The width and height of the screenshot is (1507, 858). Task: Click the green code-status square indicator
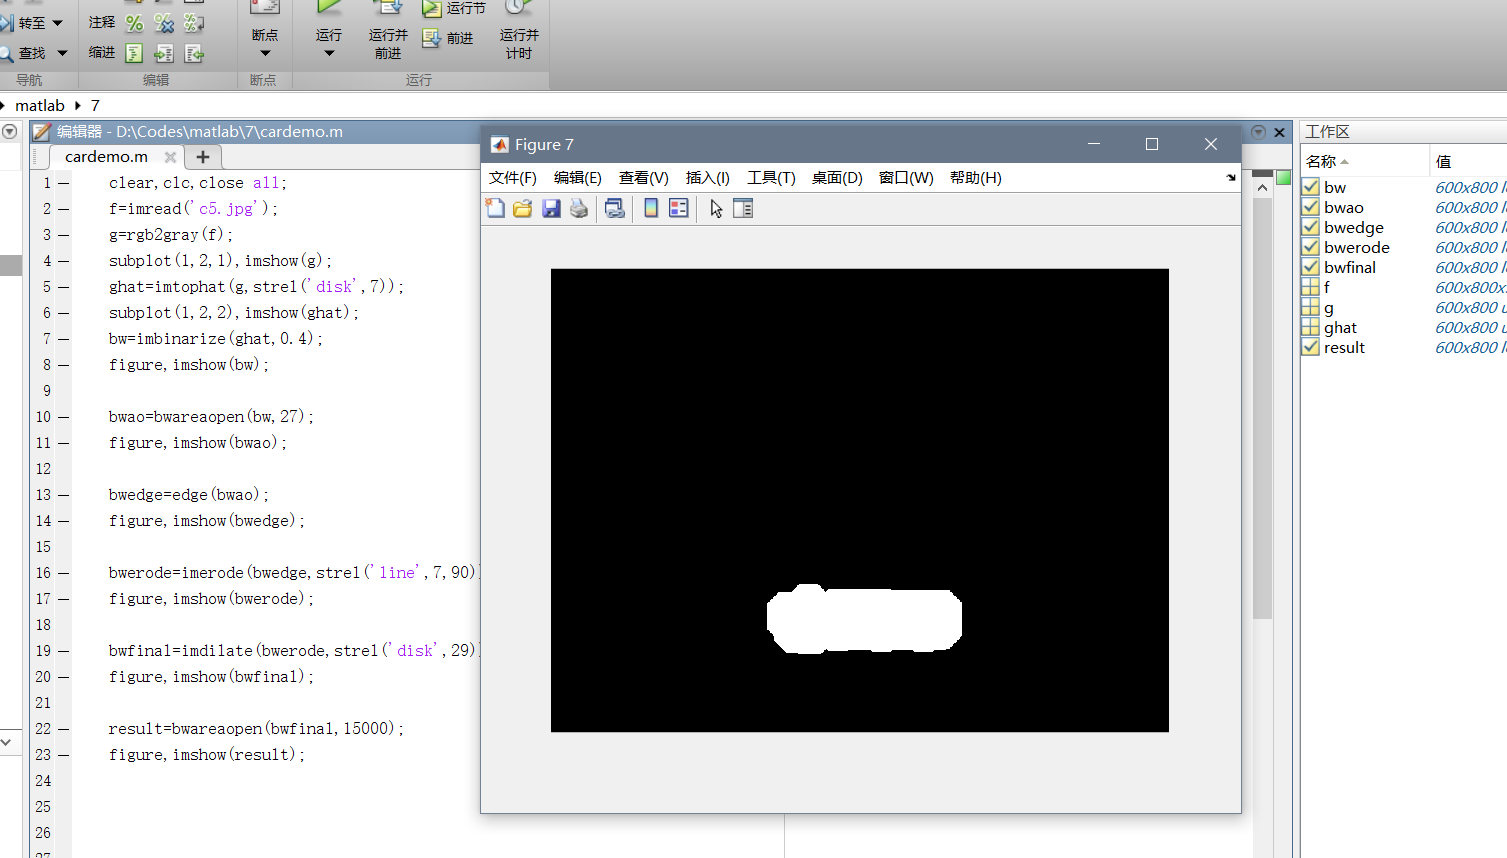tap(1283, 178)
